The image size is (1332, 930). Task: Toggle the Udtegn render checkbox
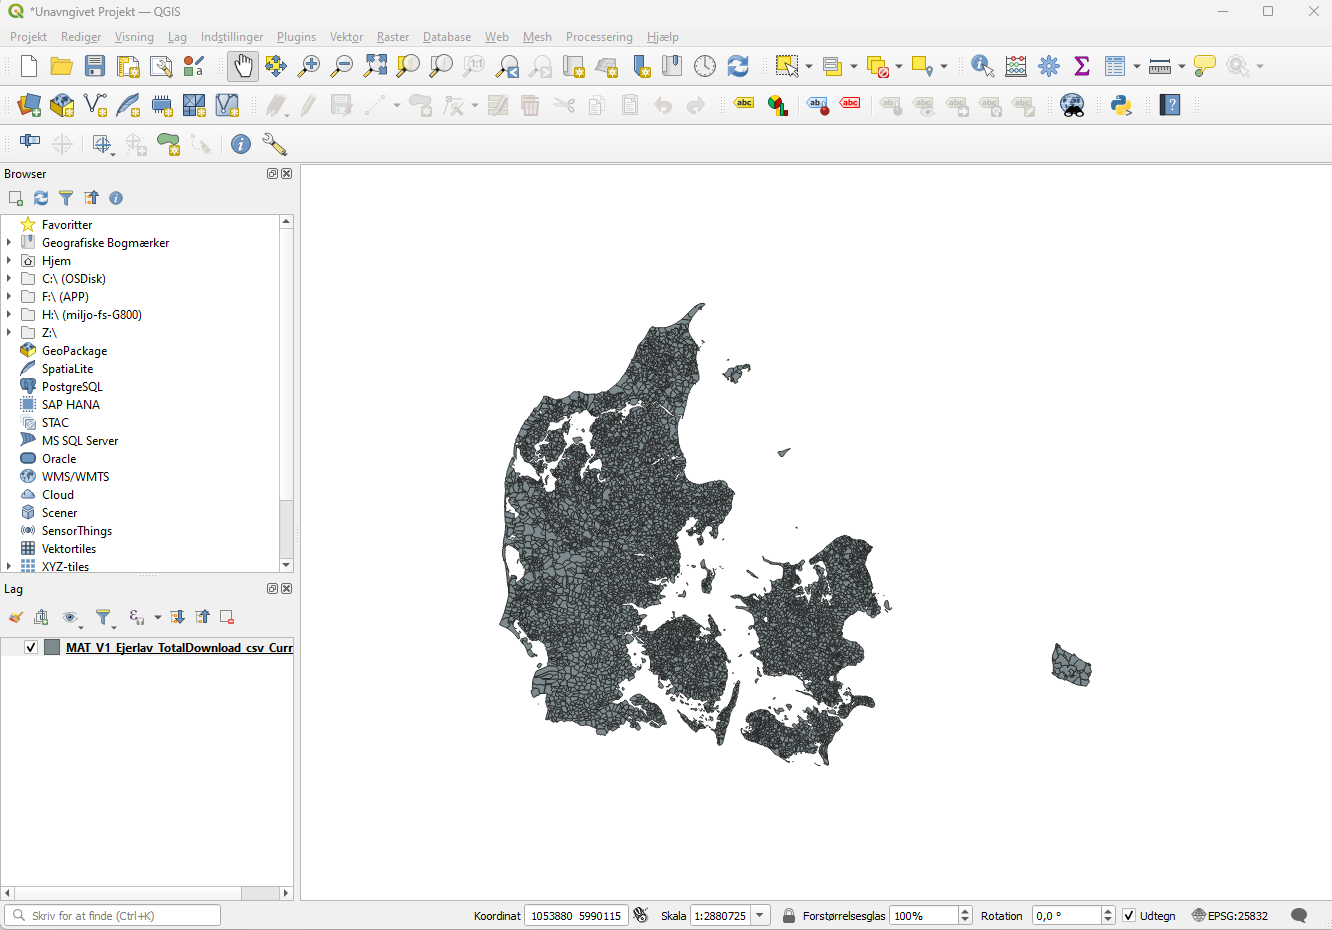pos(1129,915)
